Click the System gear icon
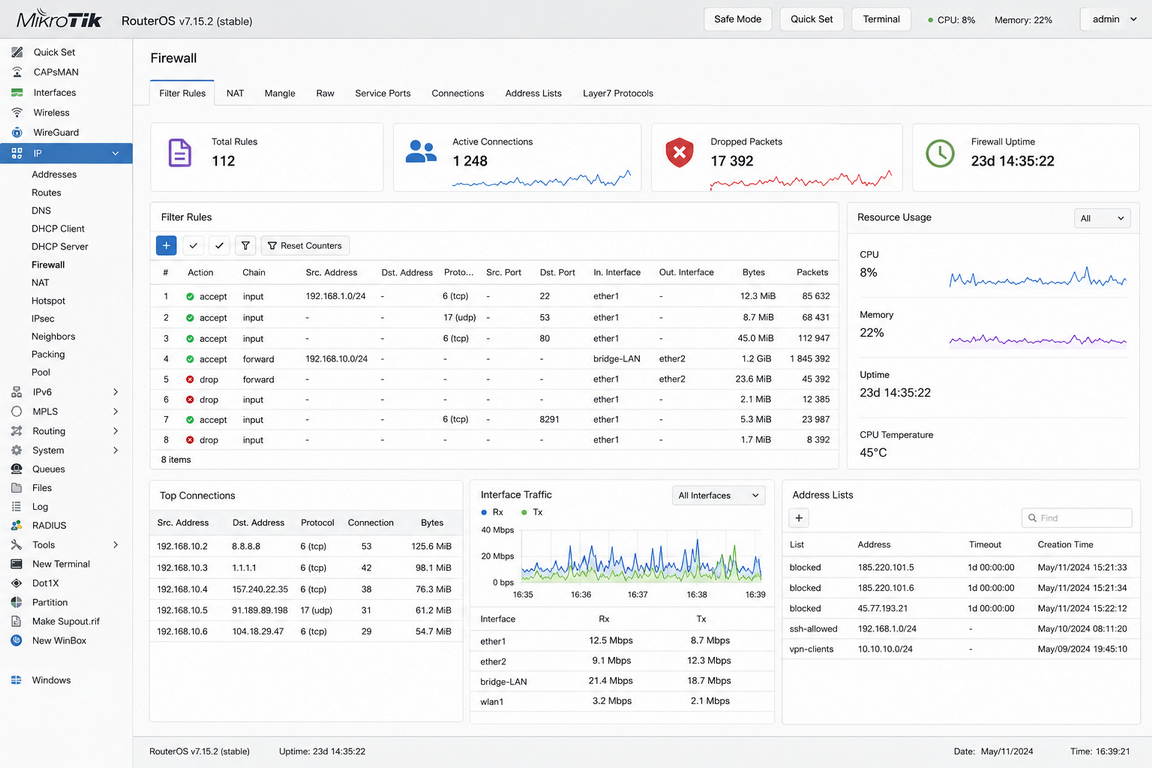The width and height of the screenshot is (1152, 768). click(x=17, y=450)
